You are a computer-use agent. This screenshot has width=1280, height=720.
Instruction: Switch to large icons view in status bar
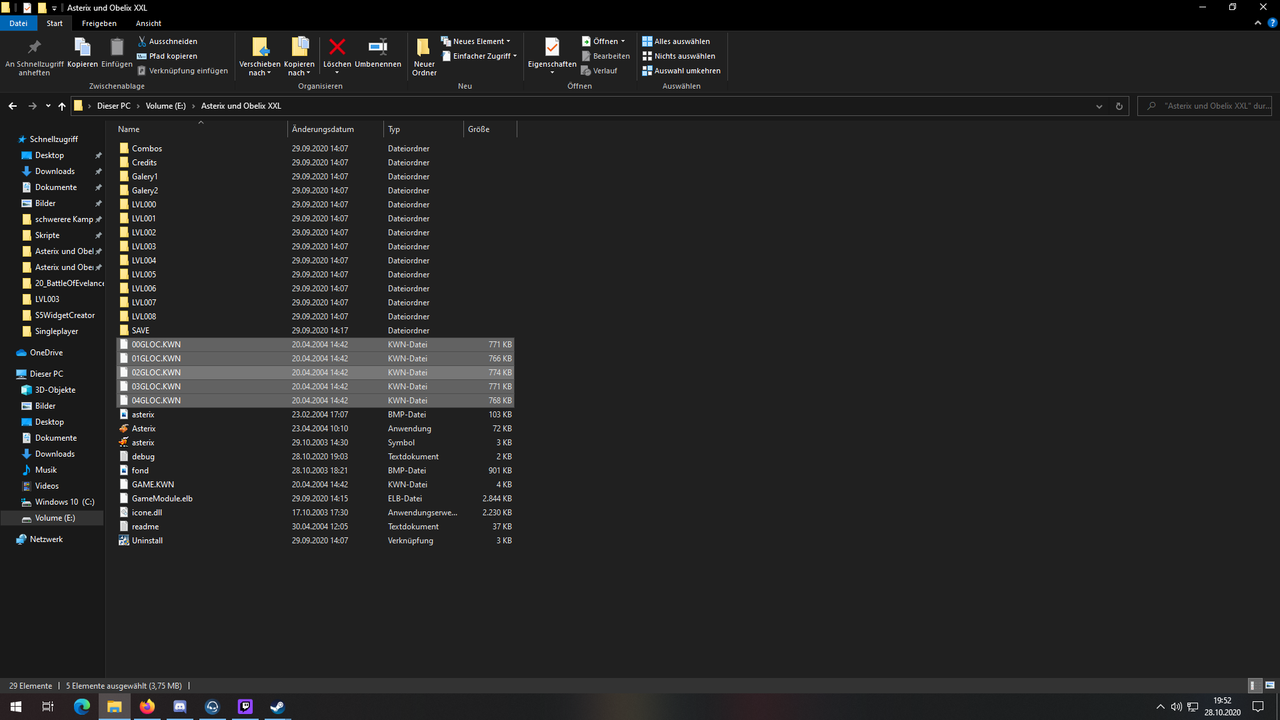pos(1268,686)
